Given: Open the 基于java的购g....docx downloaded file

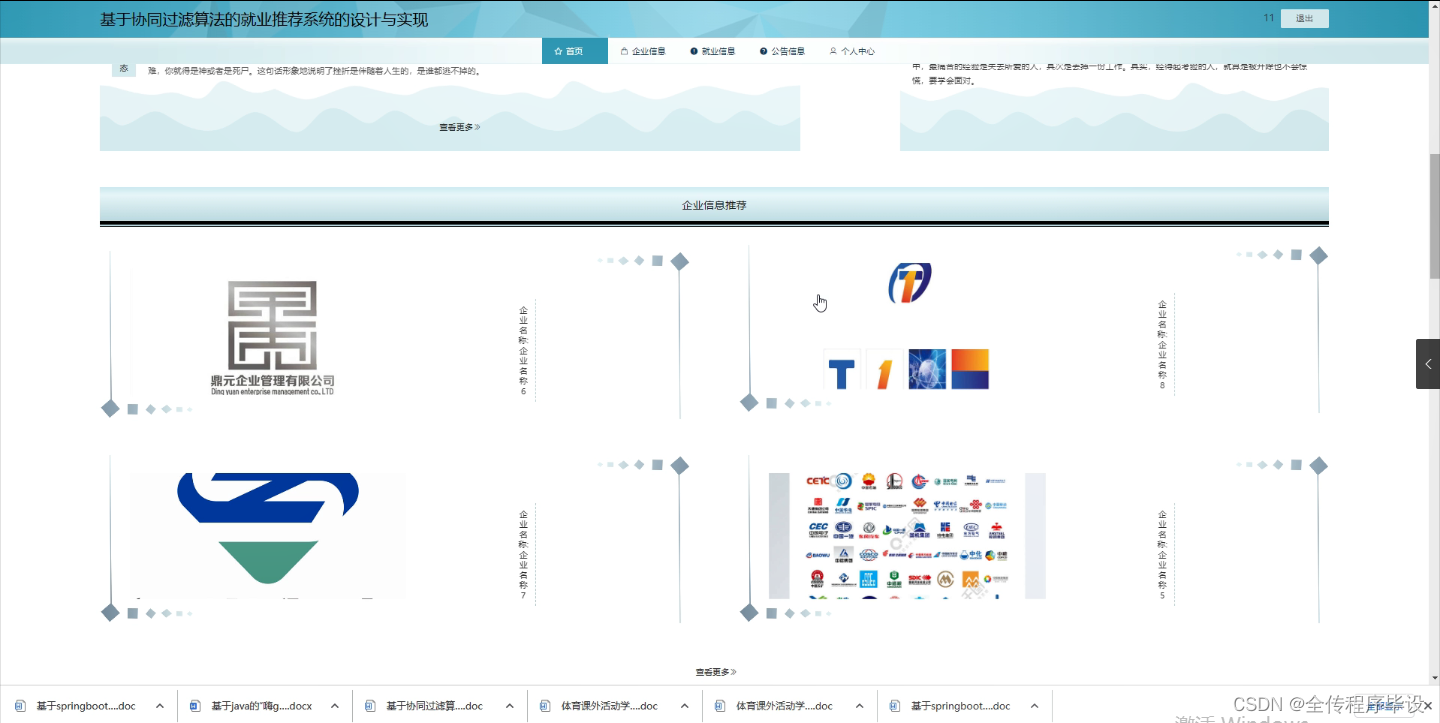Looking at the screenshot, I should pyautogui.click(x=262, y=705).
